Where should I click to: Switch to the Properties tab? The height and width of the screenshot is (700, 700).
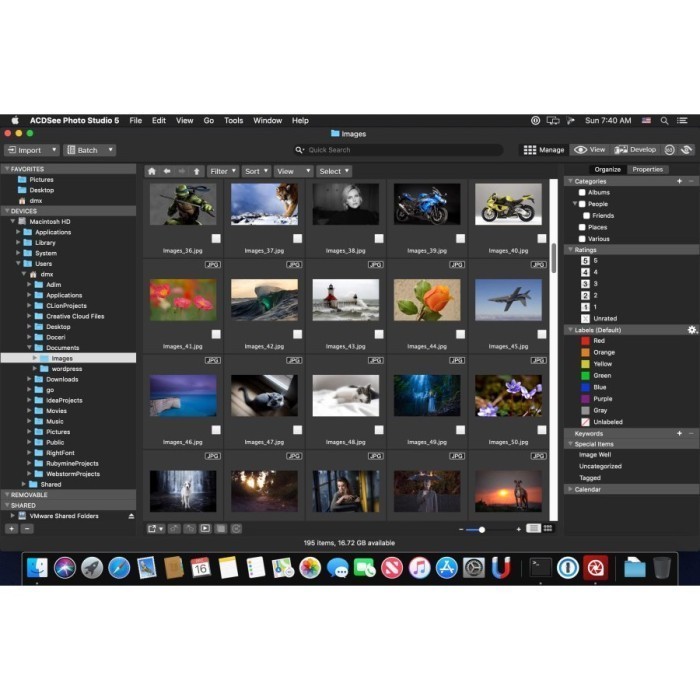coord(647,170)
